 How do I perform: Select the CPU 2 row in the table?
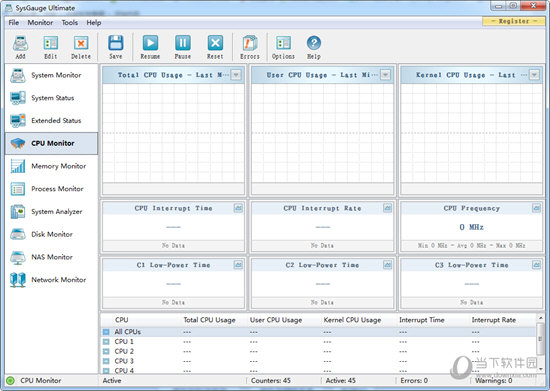318,351
